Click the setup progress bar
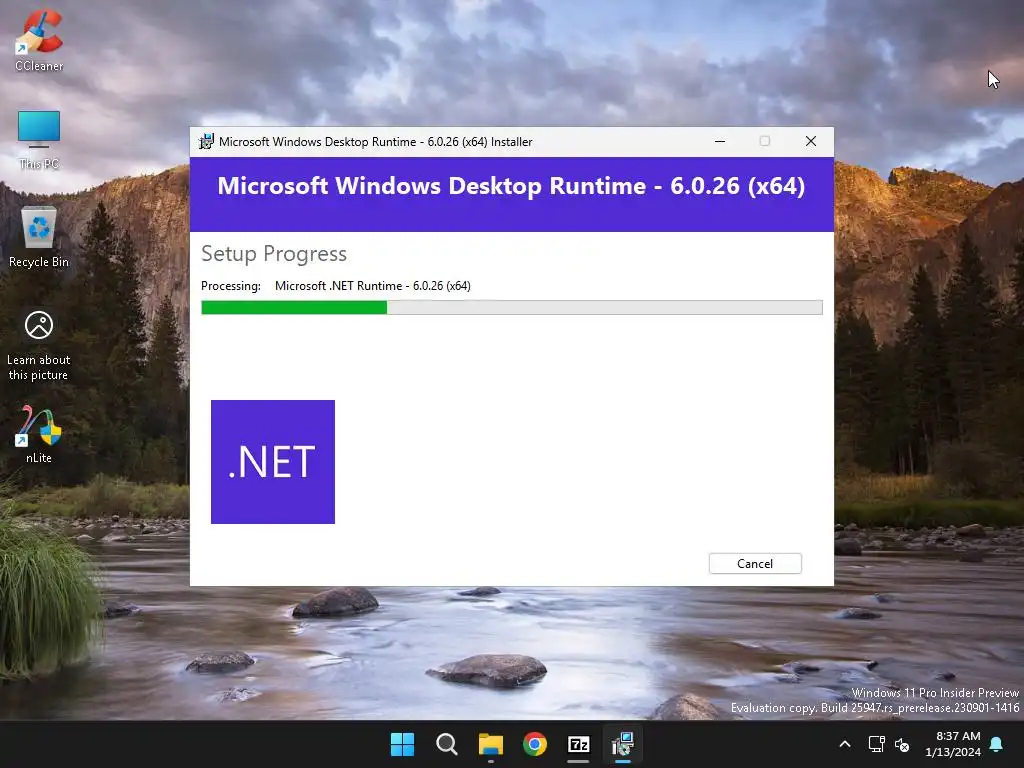Image resolution: width=1024 pixels, height=768 pixels. [511, 308]
